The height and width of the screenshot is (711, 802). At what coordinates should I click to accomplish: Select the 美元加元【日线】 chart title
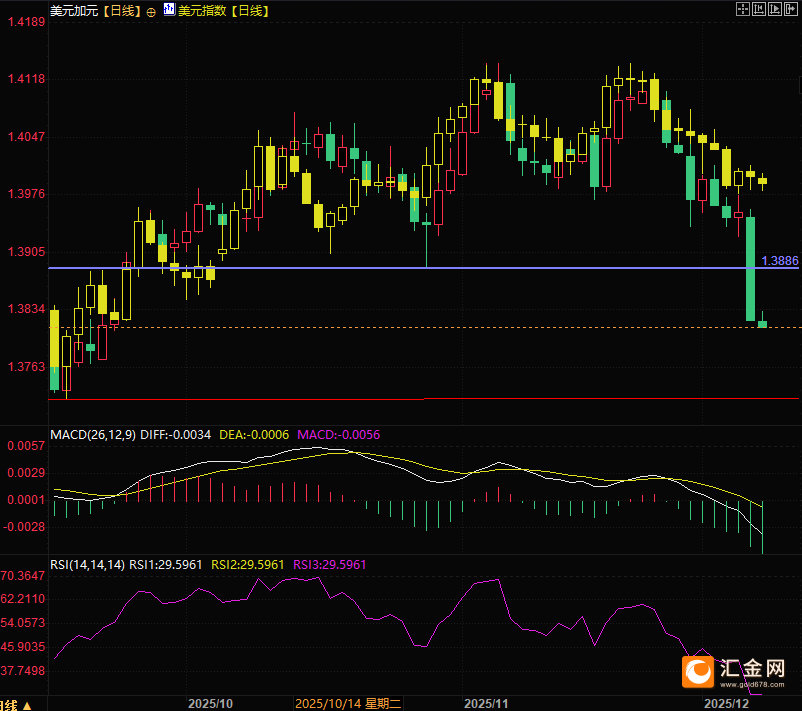[96, 11]
